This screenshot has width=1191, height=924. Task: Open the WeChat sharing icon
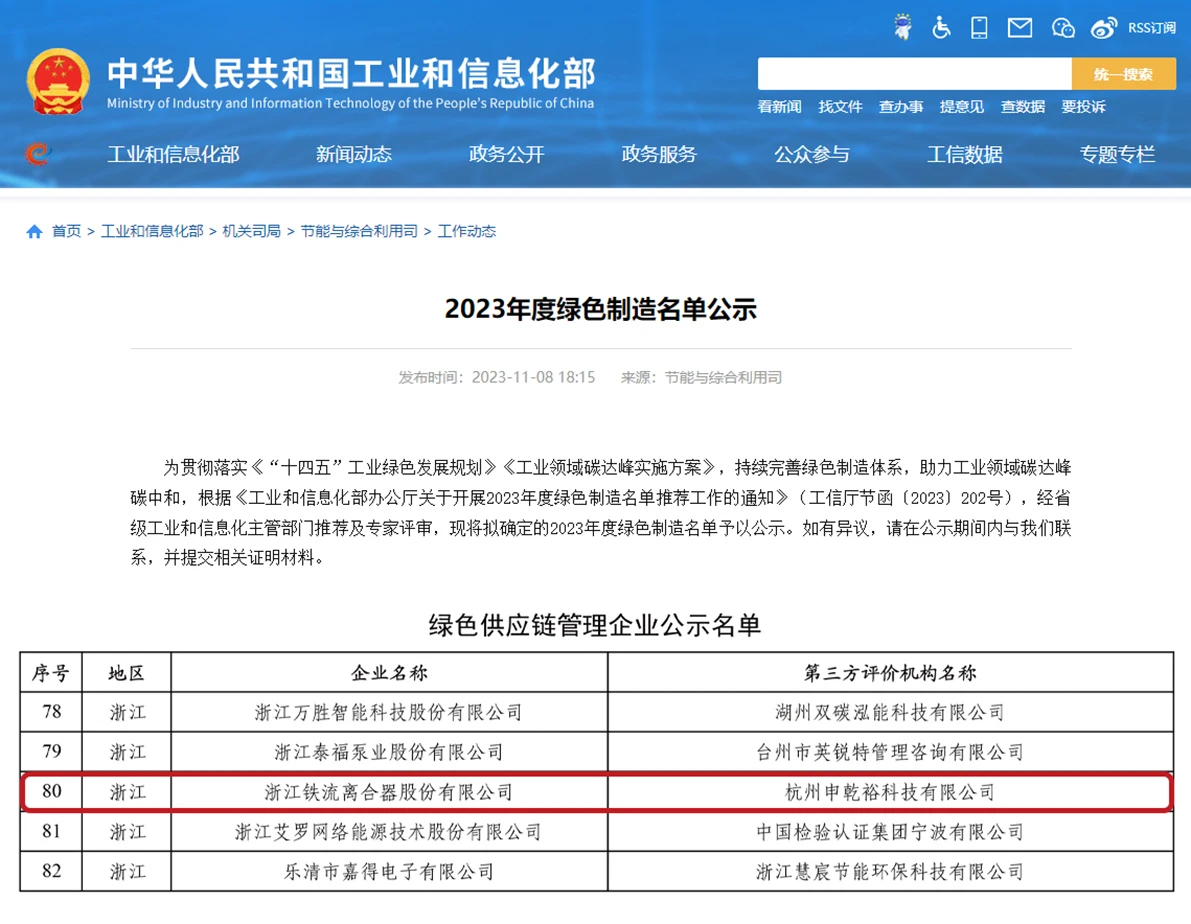(1062, 28)
